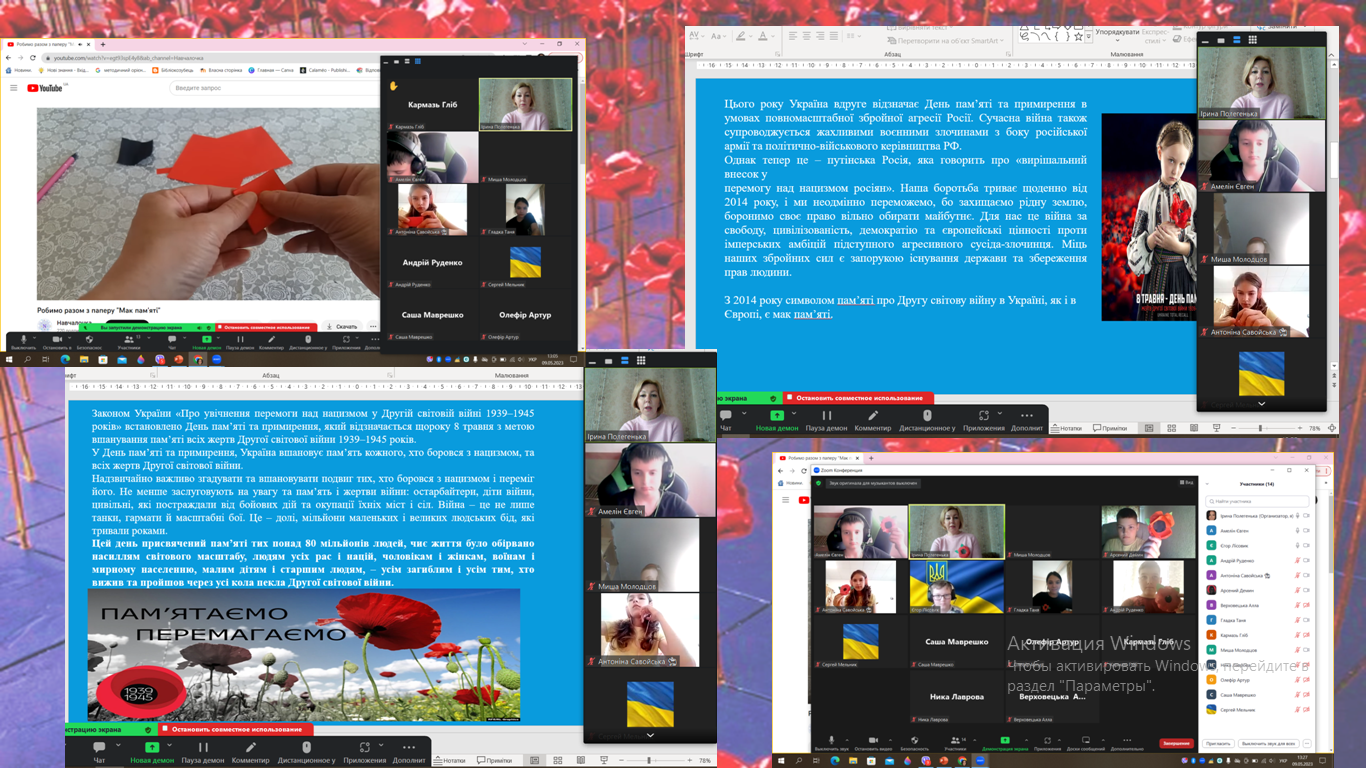Click red "Остановить совместное использование" above YouTube-window Zoom toolbar
This screenshot has width=1366, height=768.
point(266,327)
